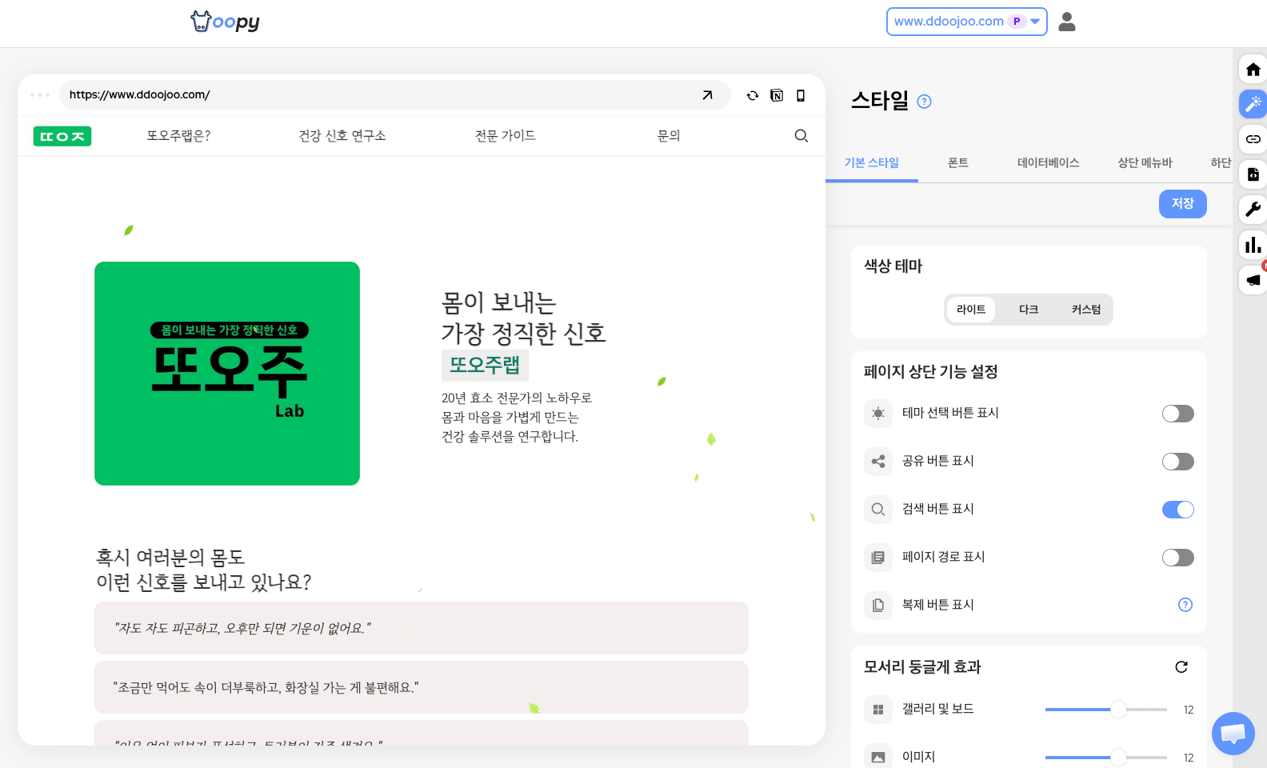Open 건강 신호 연구소 menu in preview

tap(342, 136)
